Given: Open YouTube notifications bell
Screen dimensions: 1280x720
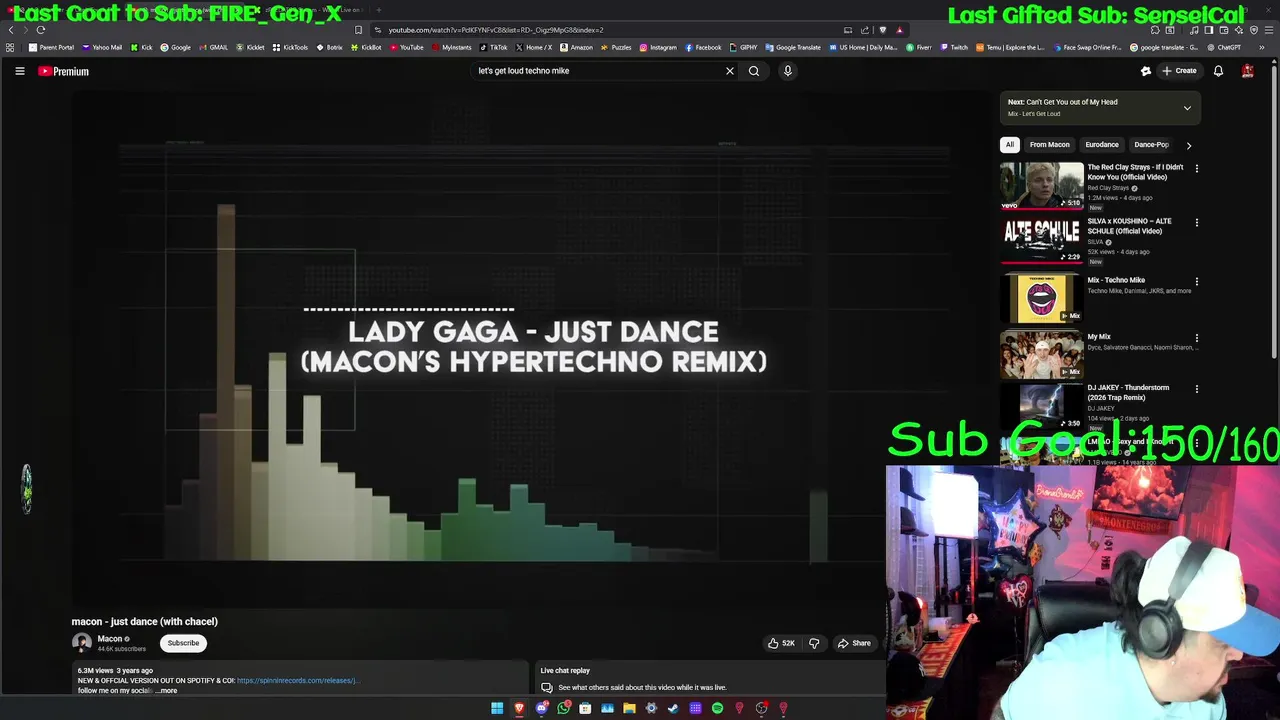Looking at the screenshot, I should [1218, 71].
